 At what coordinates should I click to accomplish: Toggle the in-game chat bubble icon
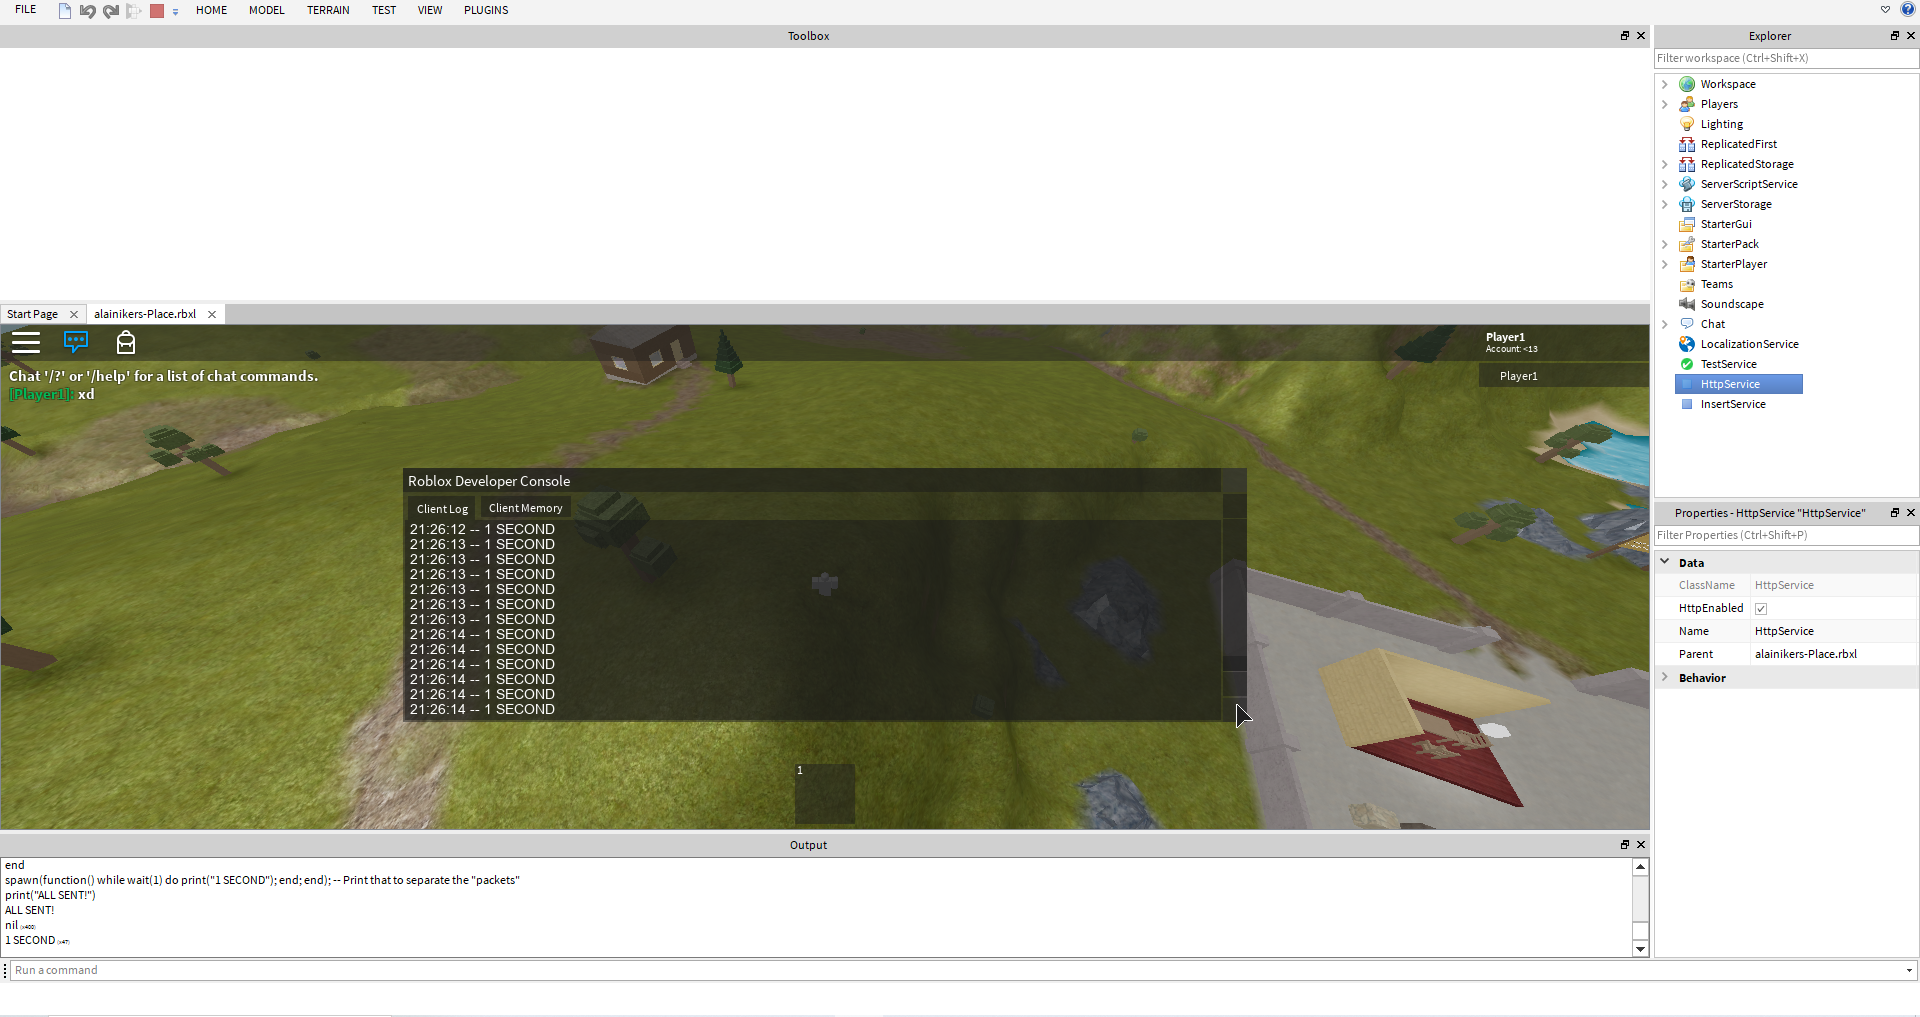pyautogui.click(x=76, y=342)
